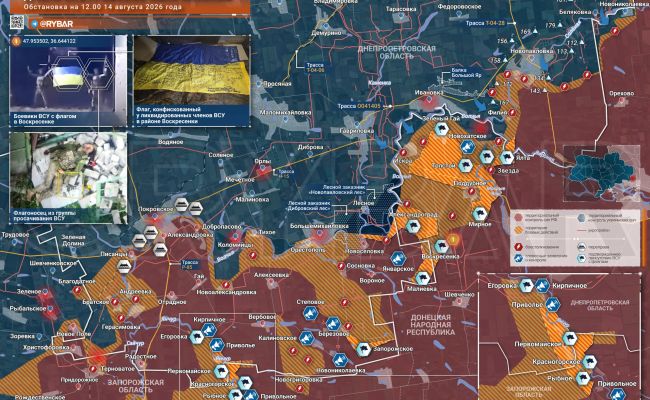Image resolution: width=650 pixels, height=400 pixels.
Task: Click the height 179 triangle marker
Action: pos(559,26)
